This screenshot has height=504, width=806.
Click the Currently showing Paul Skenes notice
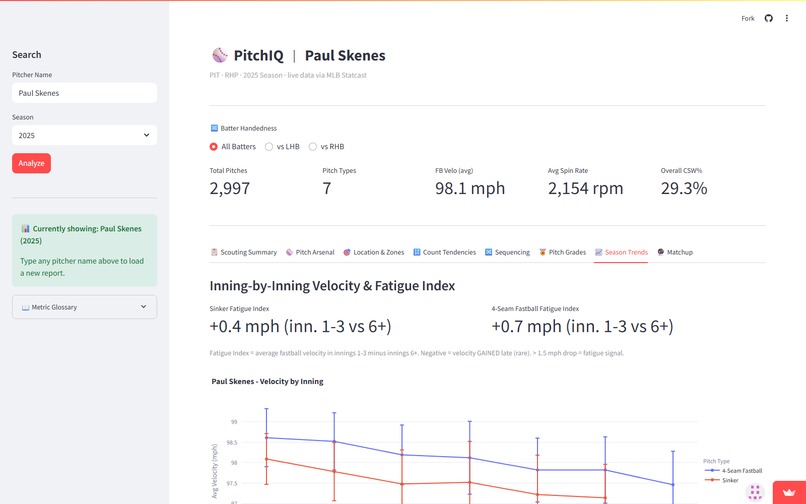pyautogui.click(x=84, y=250)
